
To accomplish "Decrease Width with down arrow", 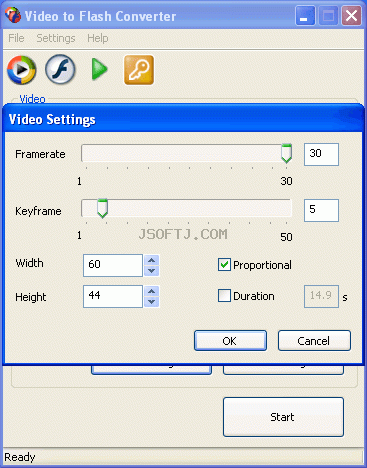I will (x=152, y=271).
